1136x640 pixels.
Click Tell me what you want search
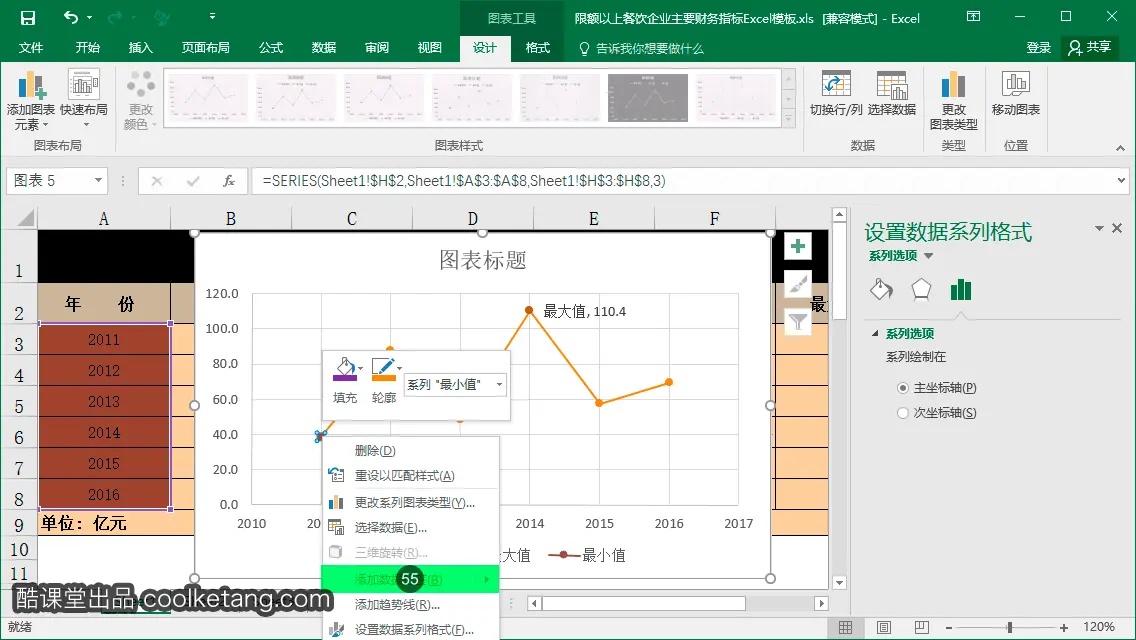[641, 49]
